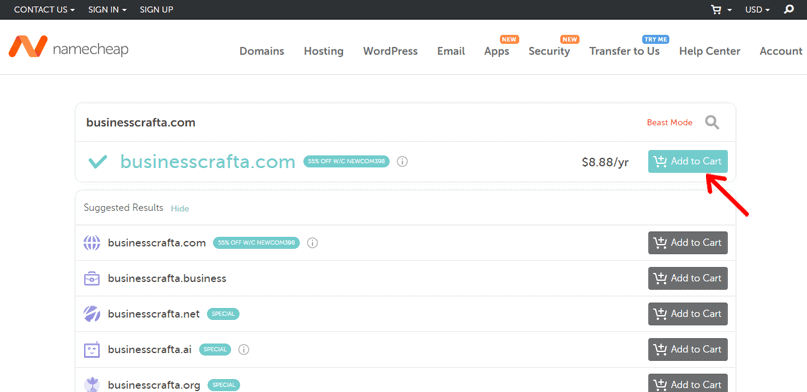The width and height of the screenshot is (807, 392).
Task: Click the SPECIAL badge beside businesscrafta.org
Action: [224, 385]
